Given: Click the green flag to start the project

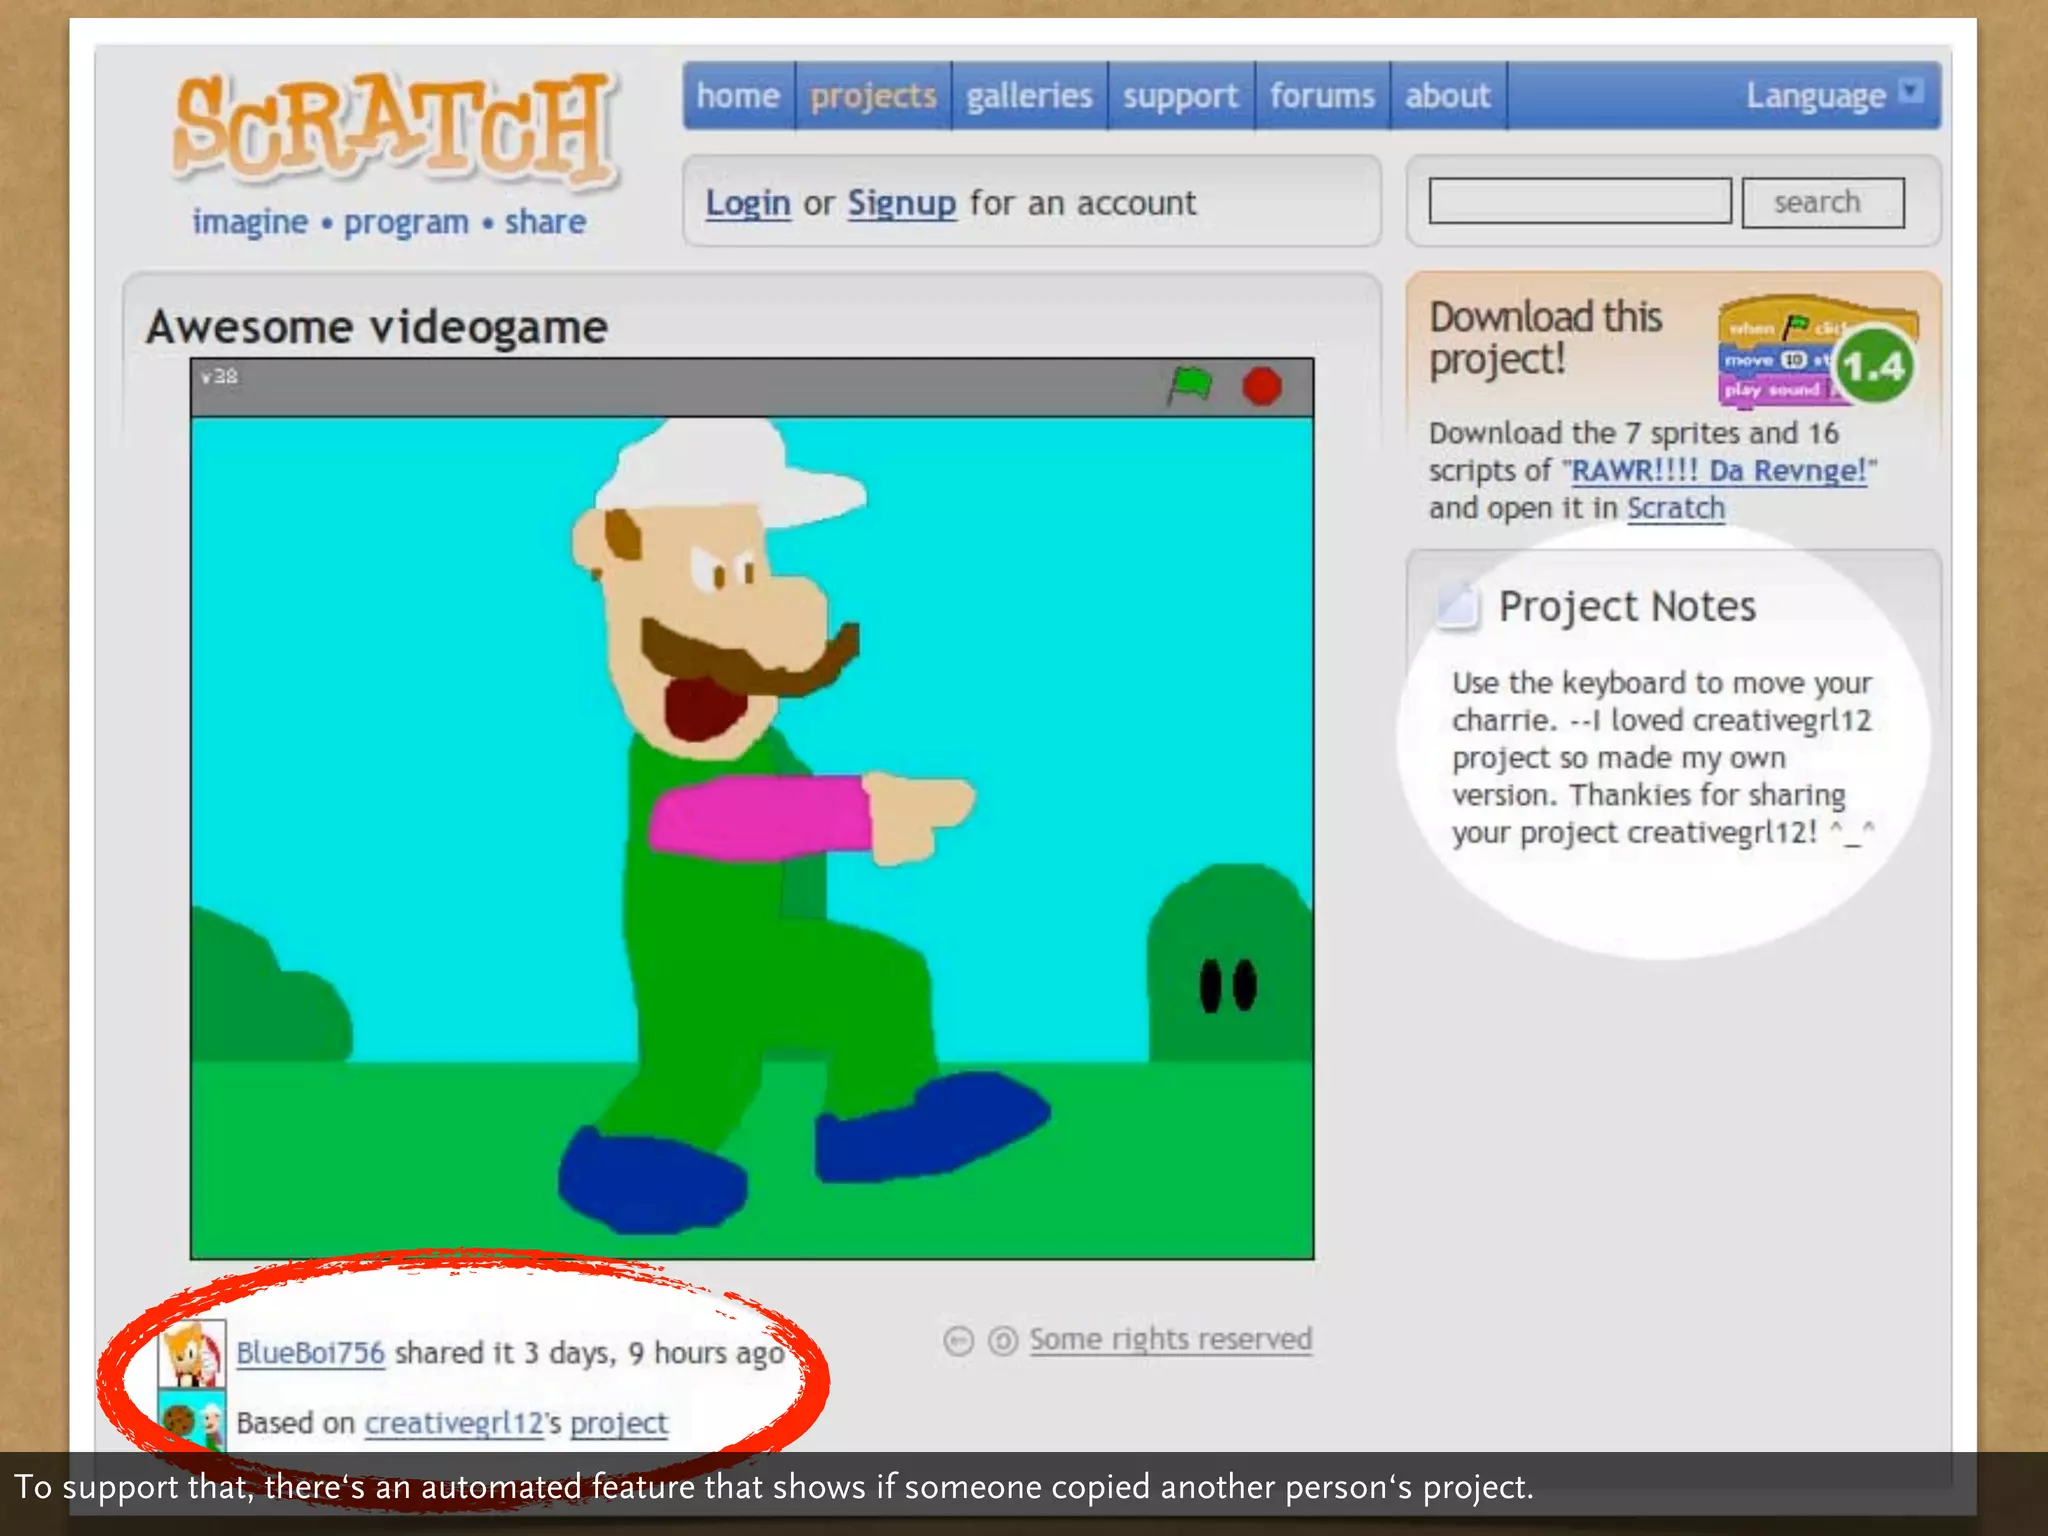Looking at the screenshot, I should 1189,385.
